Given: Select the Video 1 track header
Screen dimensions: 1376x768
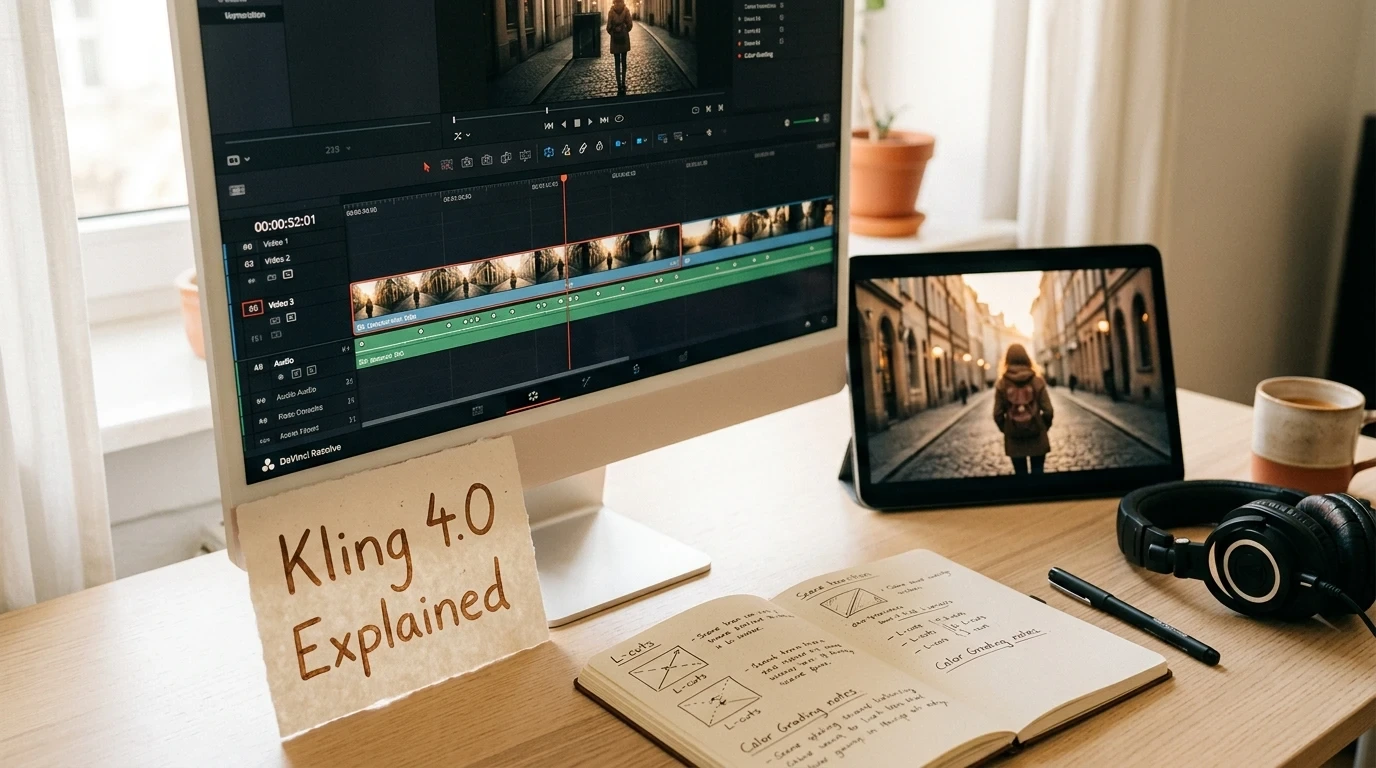Looking at the screenshot, I should coord(275,243).
